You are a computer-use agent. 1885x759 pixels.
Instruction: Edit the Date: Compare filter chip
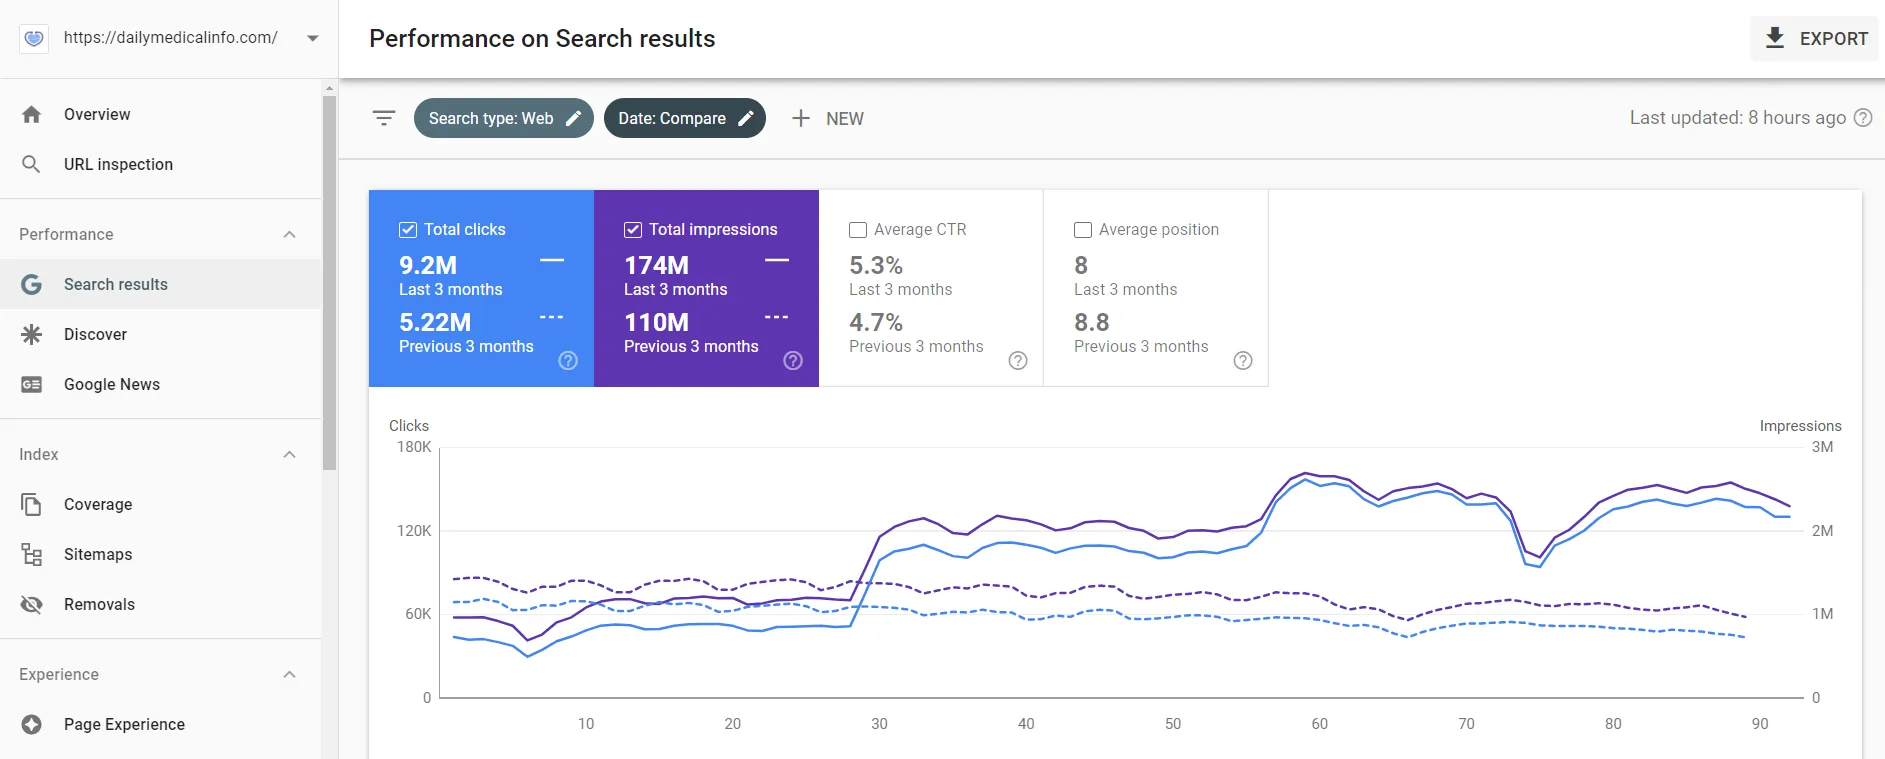tap(685, 118)
